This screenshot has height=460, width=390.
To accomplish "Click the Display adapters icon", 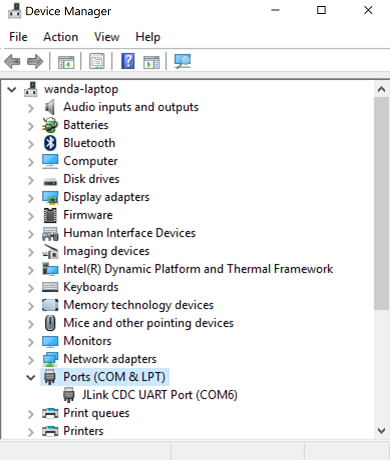I will pos(50,197).
